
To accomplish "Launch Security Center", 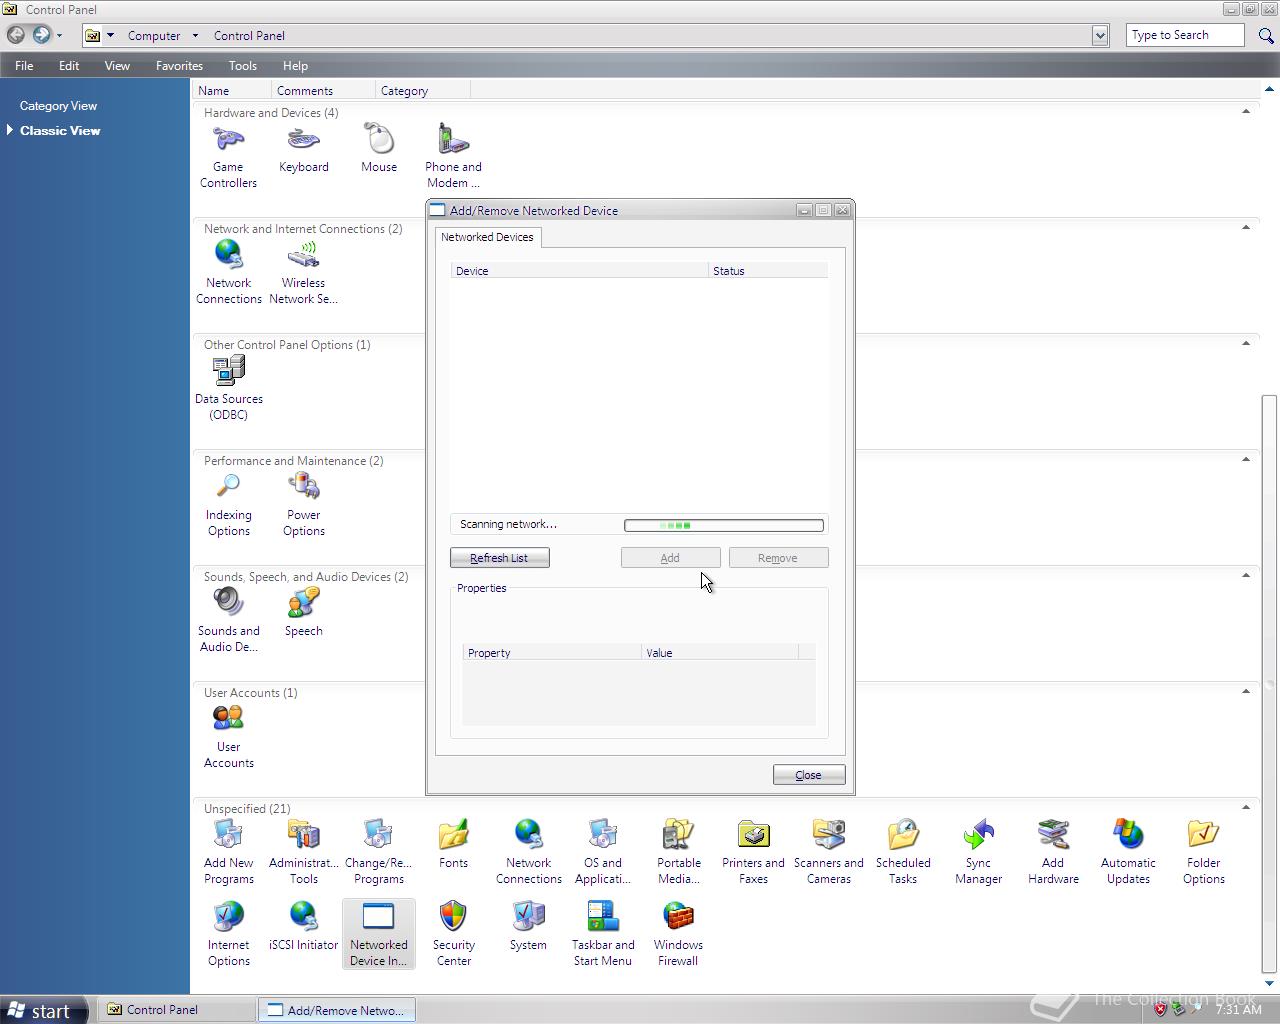I will click(x=453, y=932).
